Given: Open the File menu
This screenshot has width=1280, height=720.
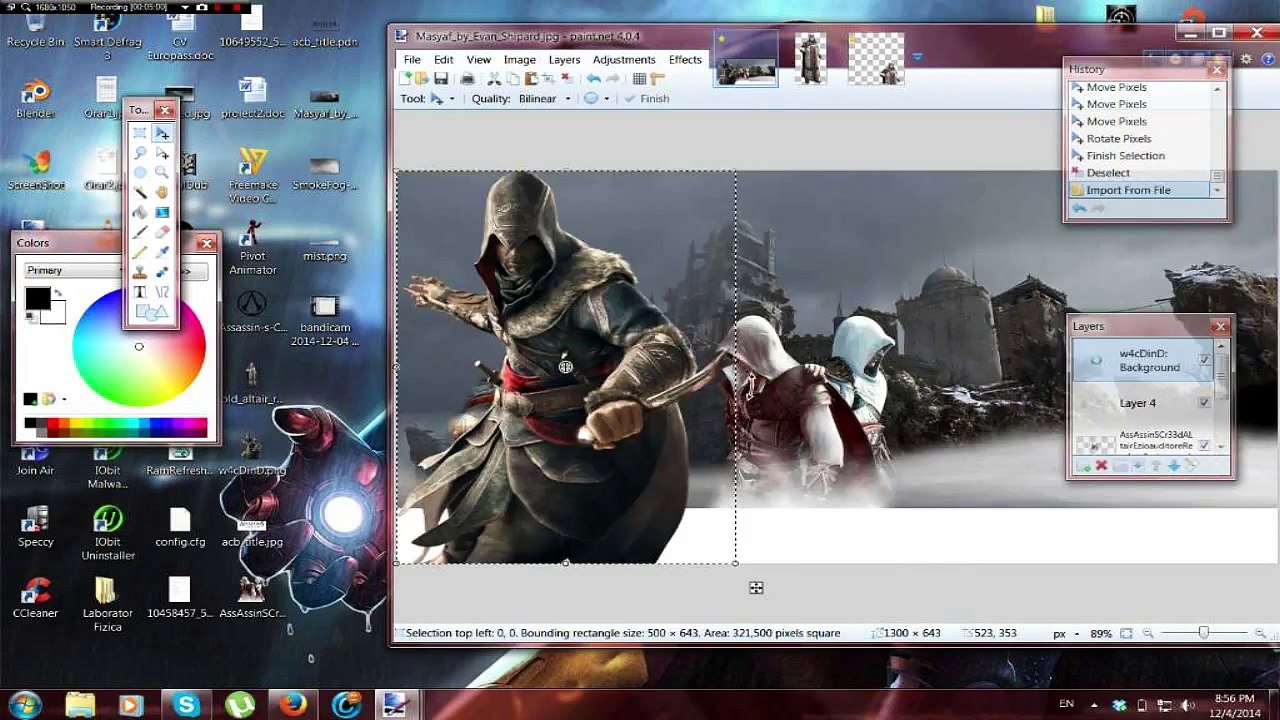Looking at the screenshot, I should pyautogui.click(x=412, y=60).
